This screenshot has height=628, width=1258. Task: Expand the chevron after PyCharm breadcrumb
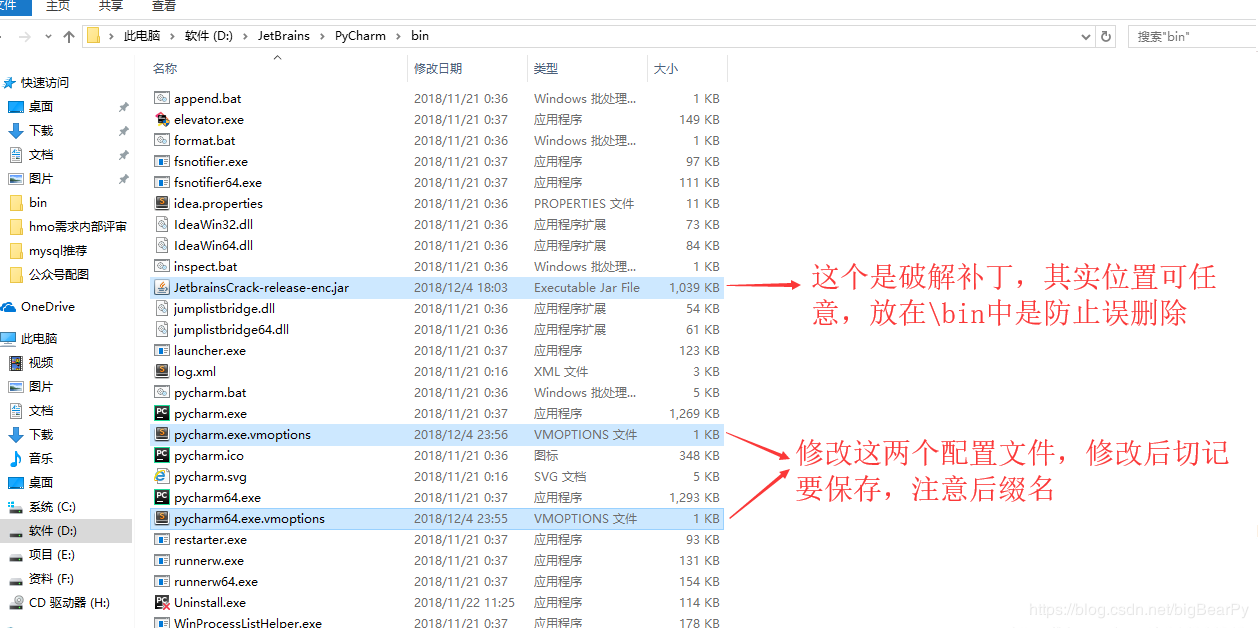(x=398, y=36)
